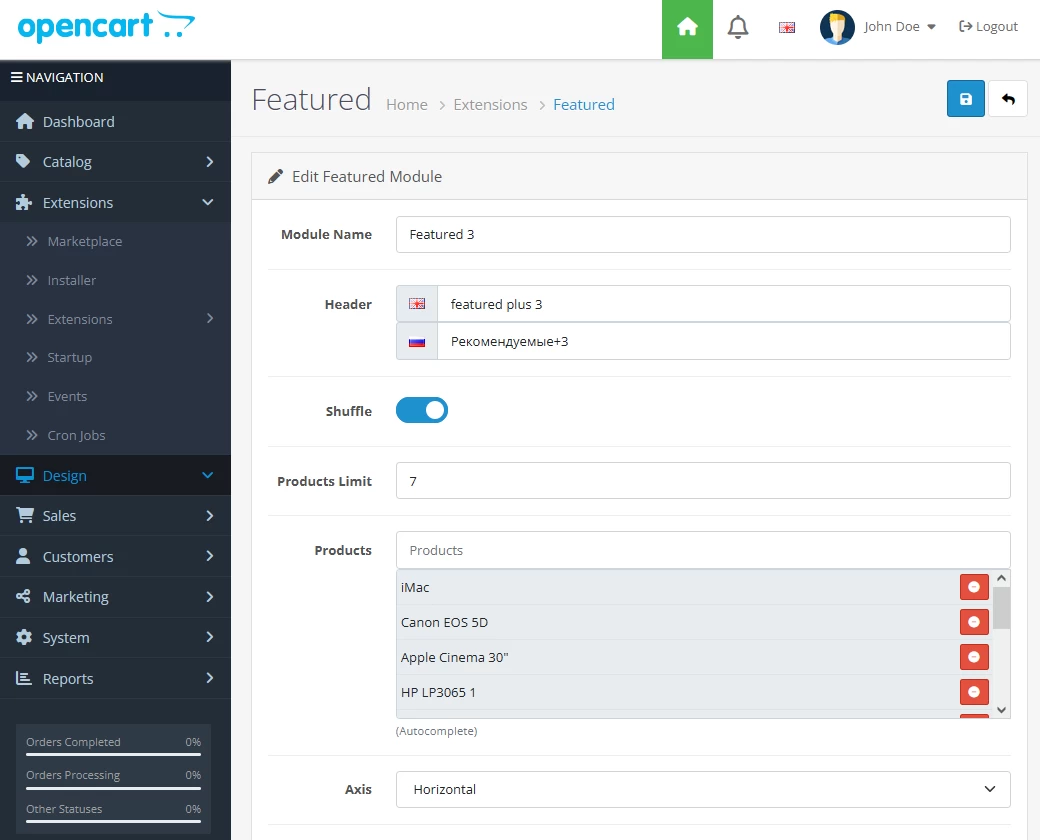The image size is (1040, 840).
Task: Click English flag beside header field
Action: tap(417, 304)
